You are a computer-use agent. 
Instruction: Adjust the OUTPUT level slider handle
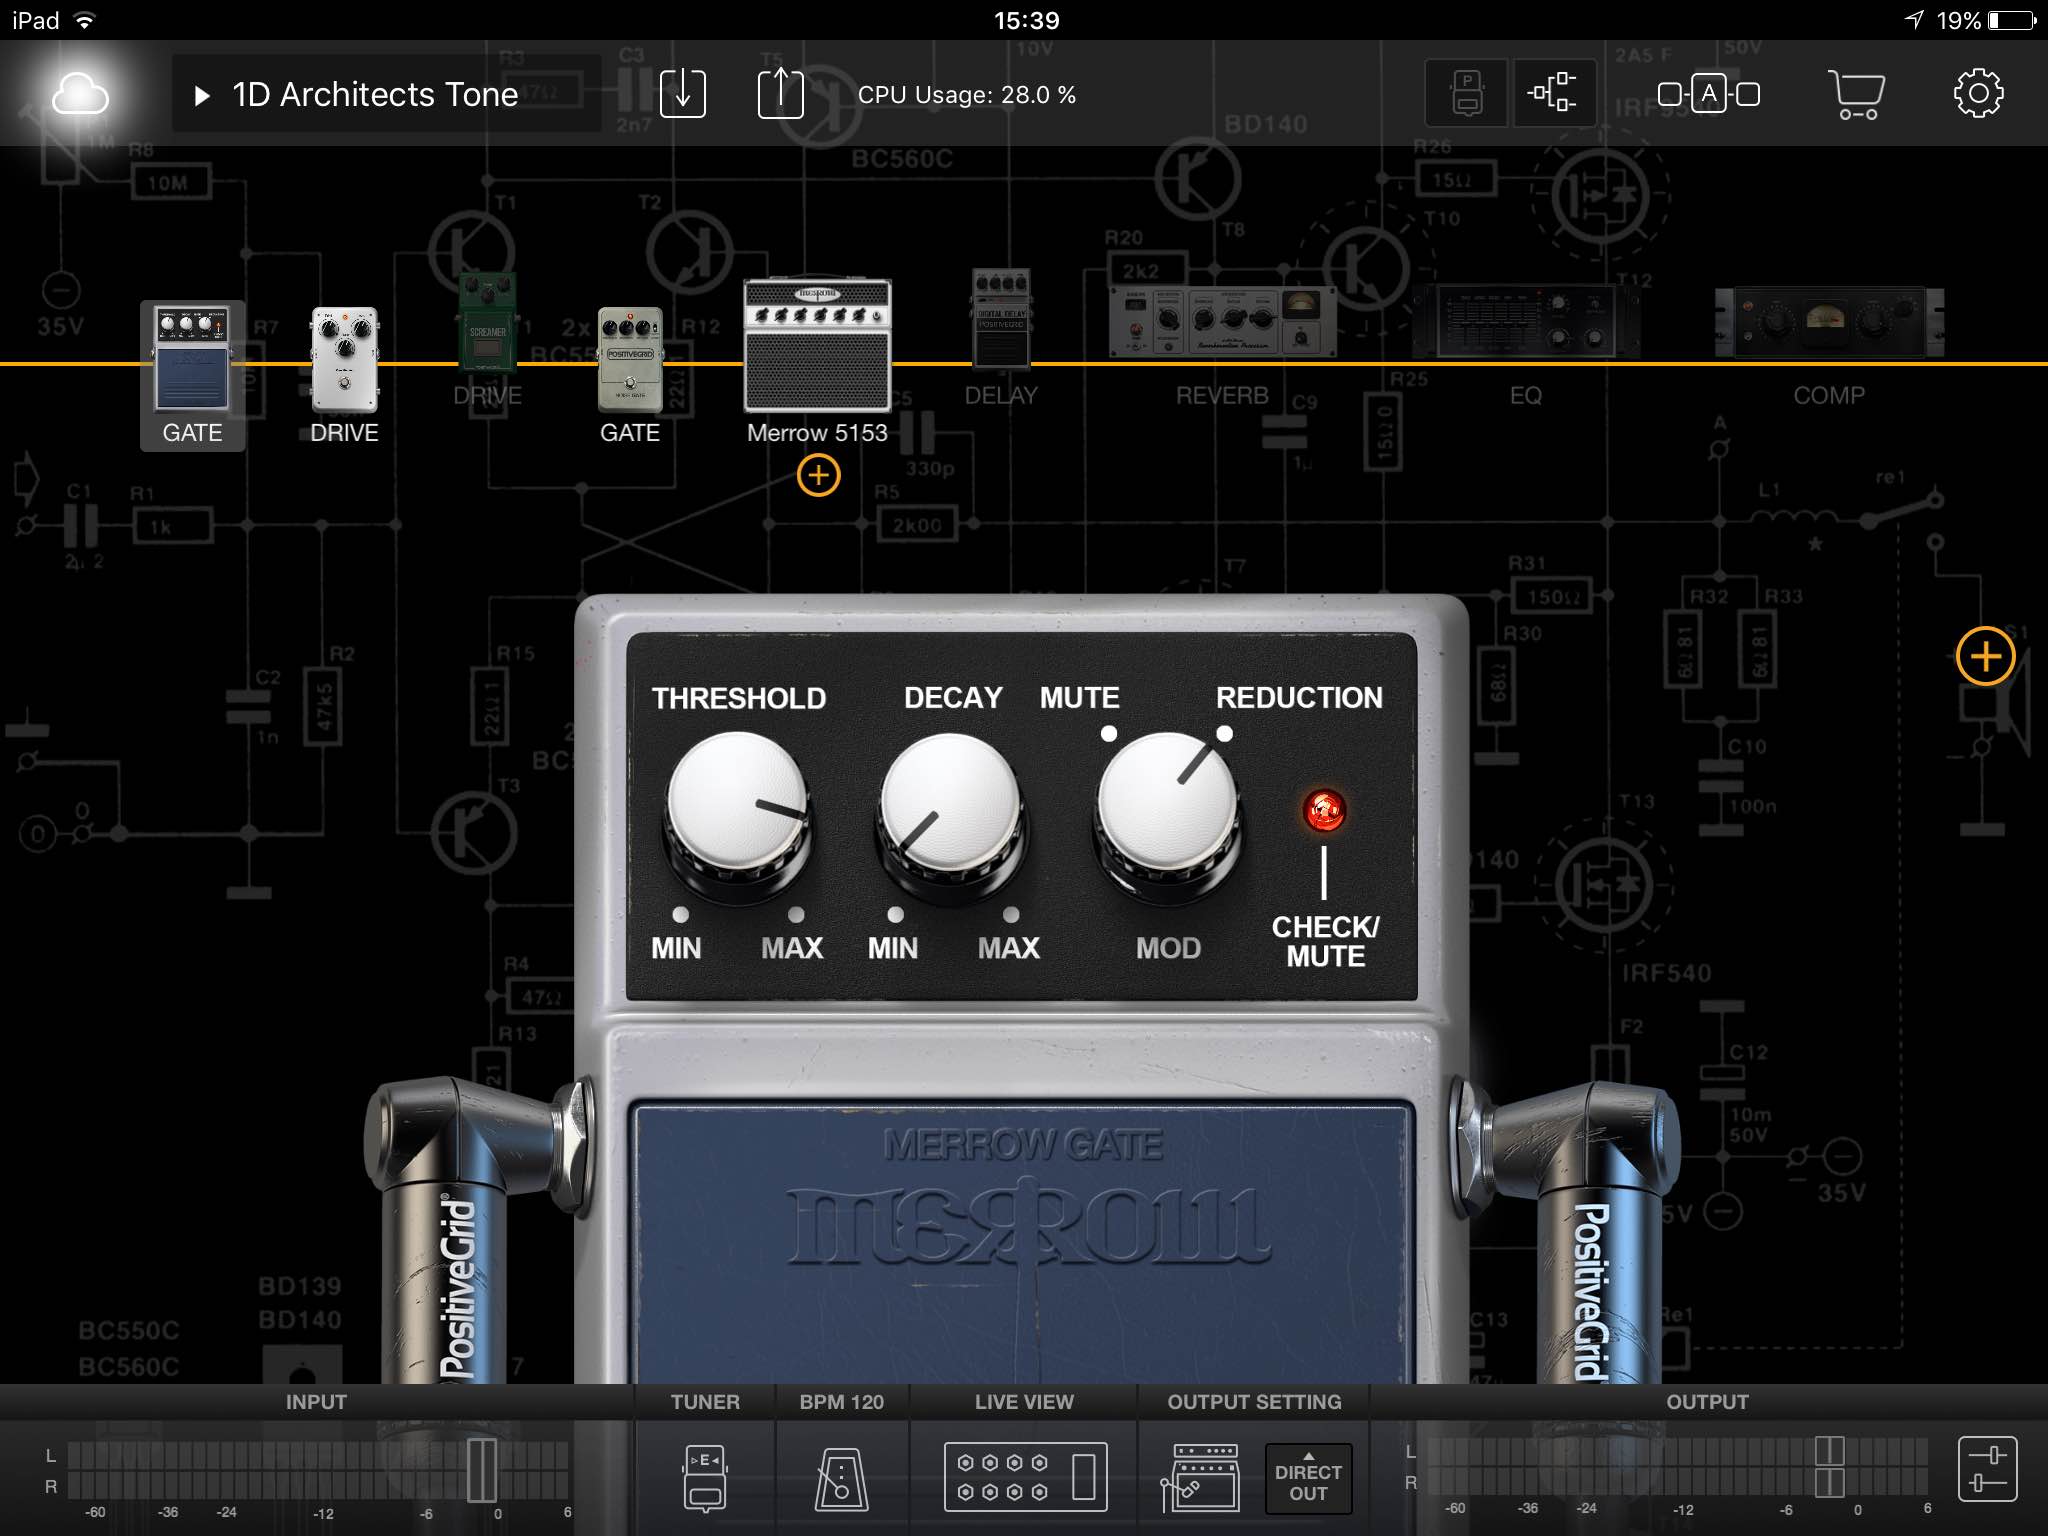[1829, 1467]
